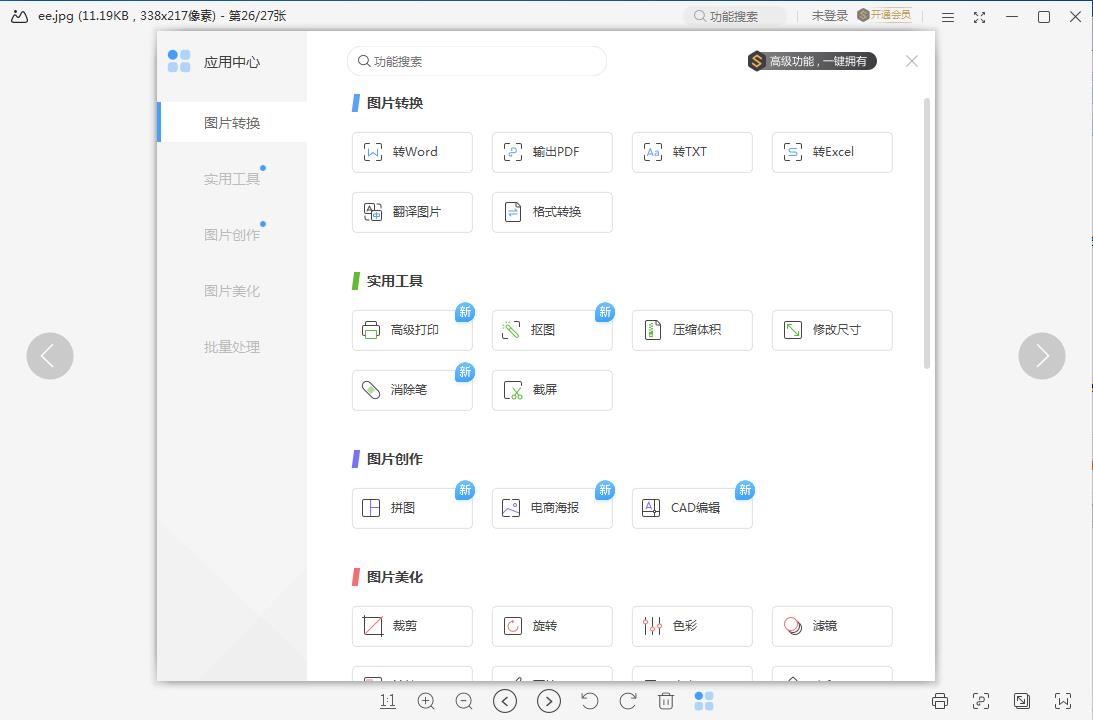Delete the image with trash icon
The width and height of the screenshot is (1093, 720).
pos(666,701)
